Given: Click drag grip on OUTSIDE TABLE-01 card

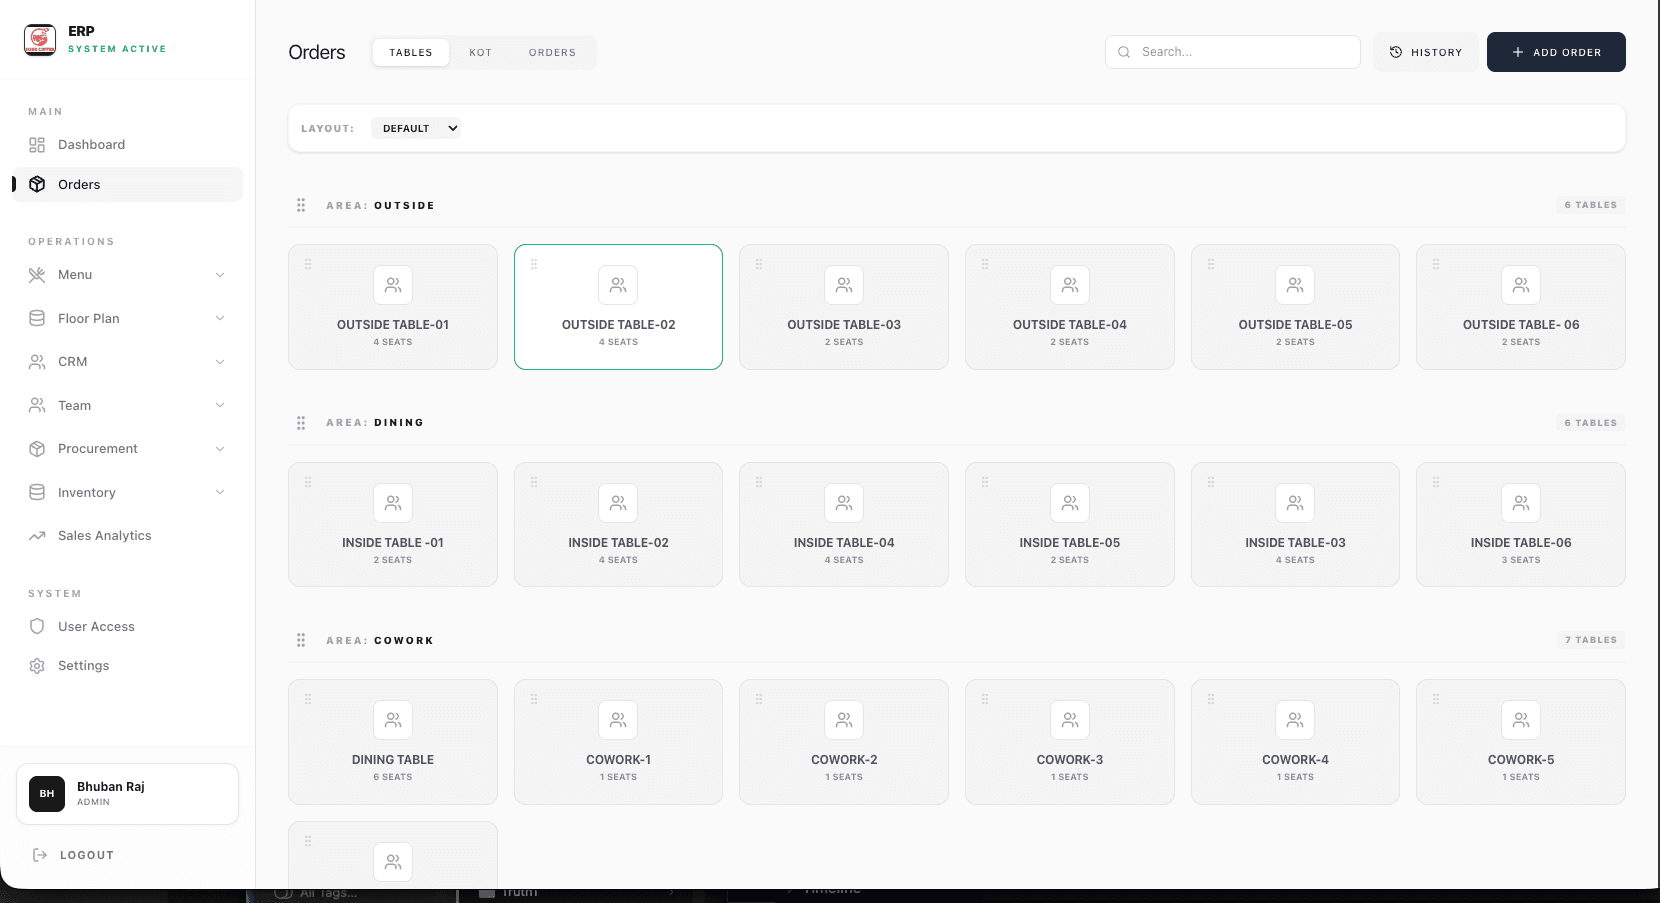Looking at the screenshot, I should tap(308, 264).
